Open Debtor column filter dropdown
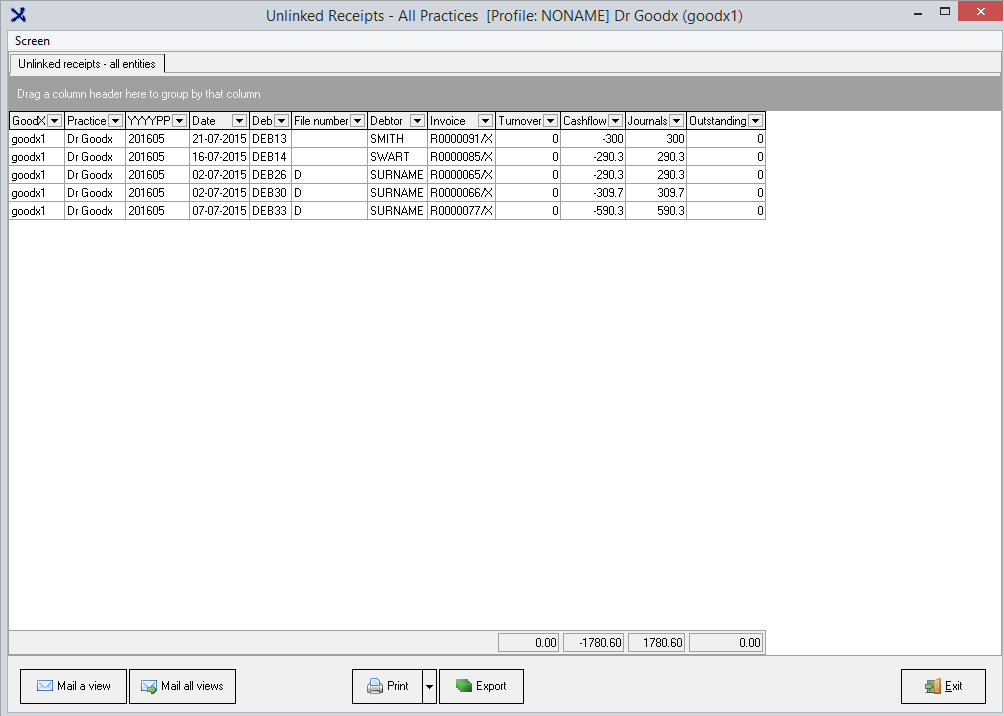The height and width of the screenshot is (716, 1004). [417, 120]
